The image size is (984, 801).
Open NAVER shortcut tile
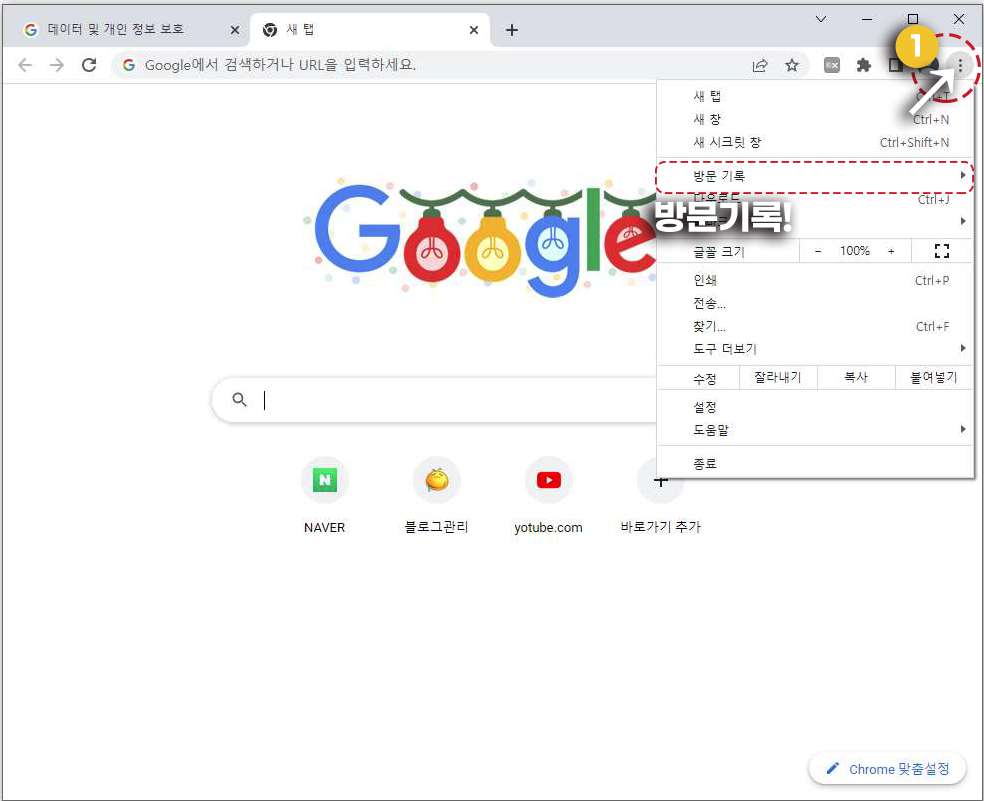[324, 496]
